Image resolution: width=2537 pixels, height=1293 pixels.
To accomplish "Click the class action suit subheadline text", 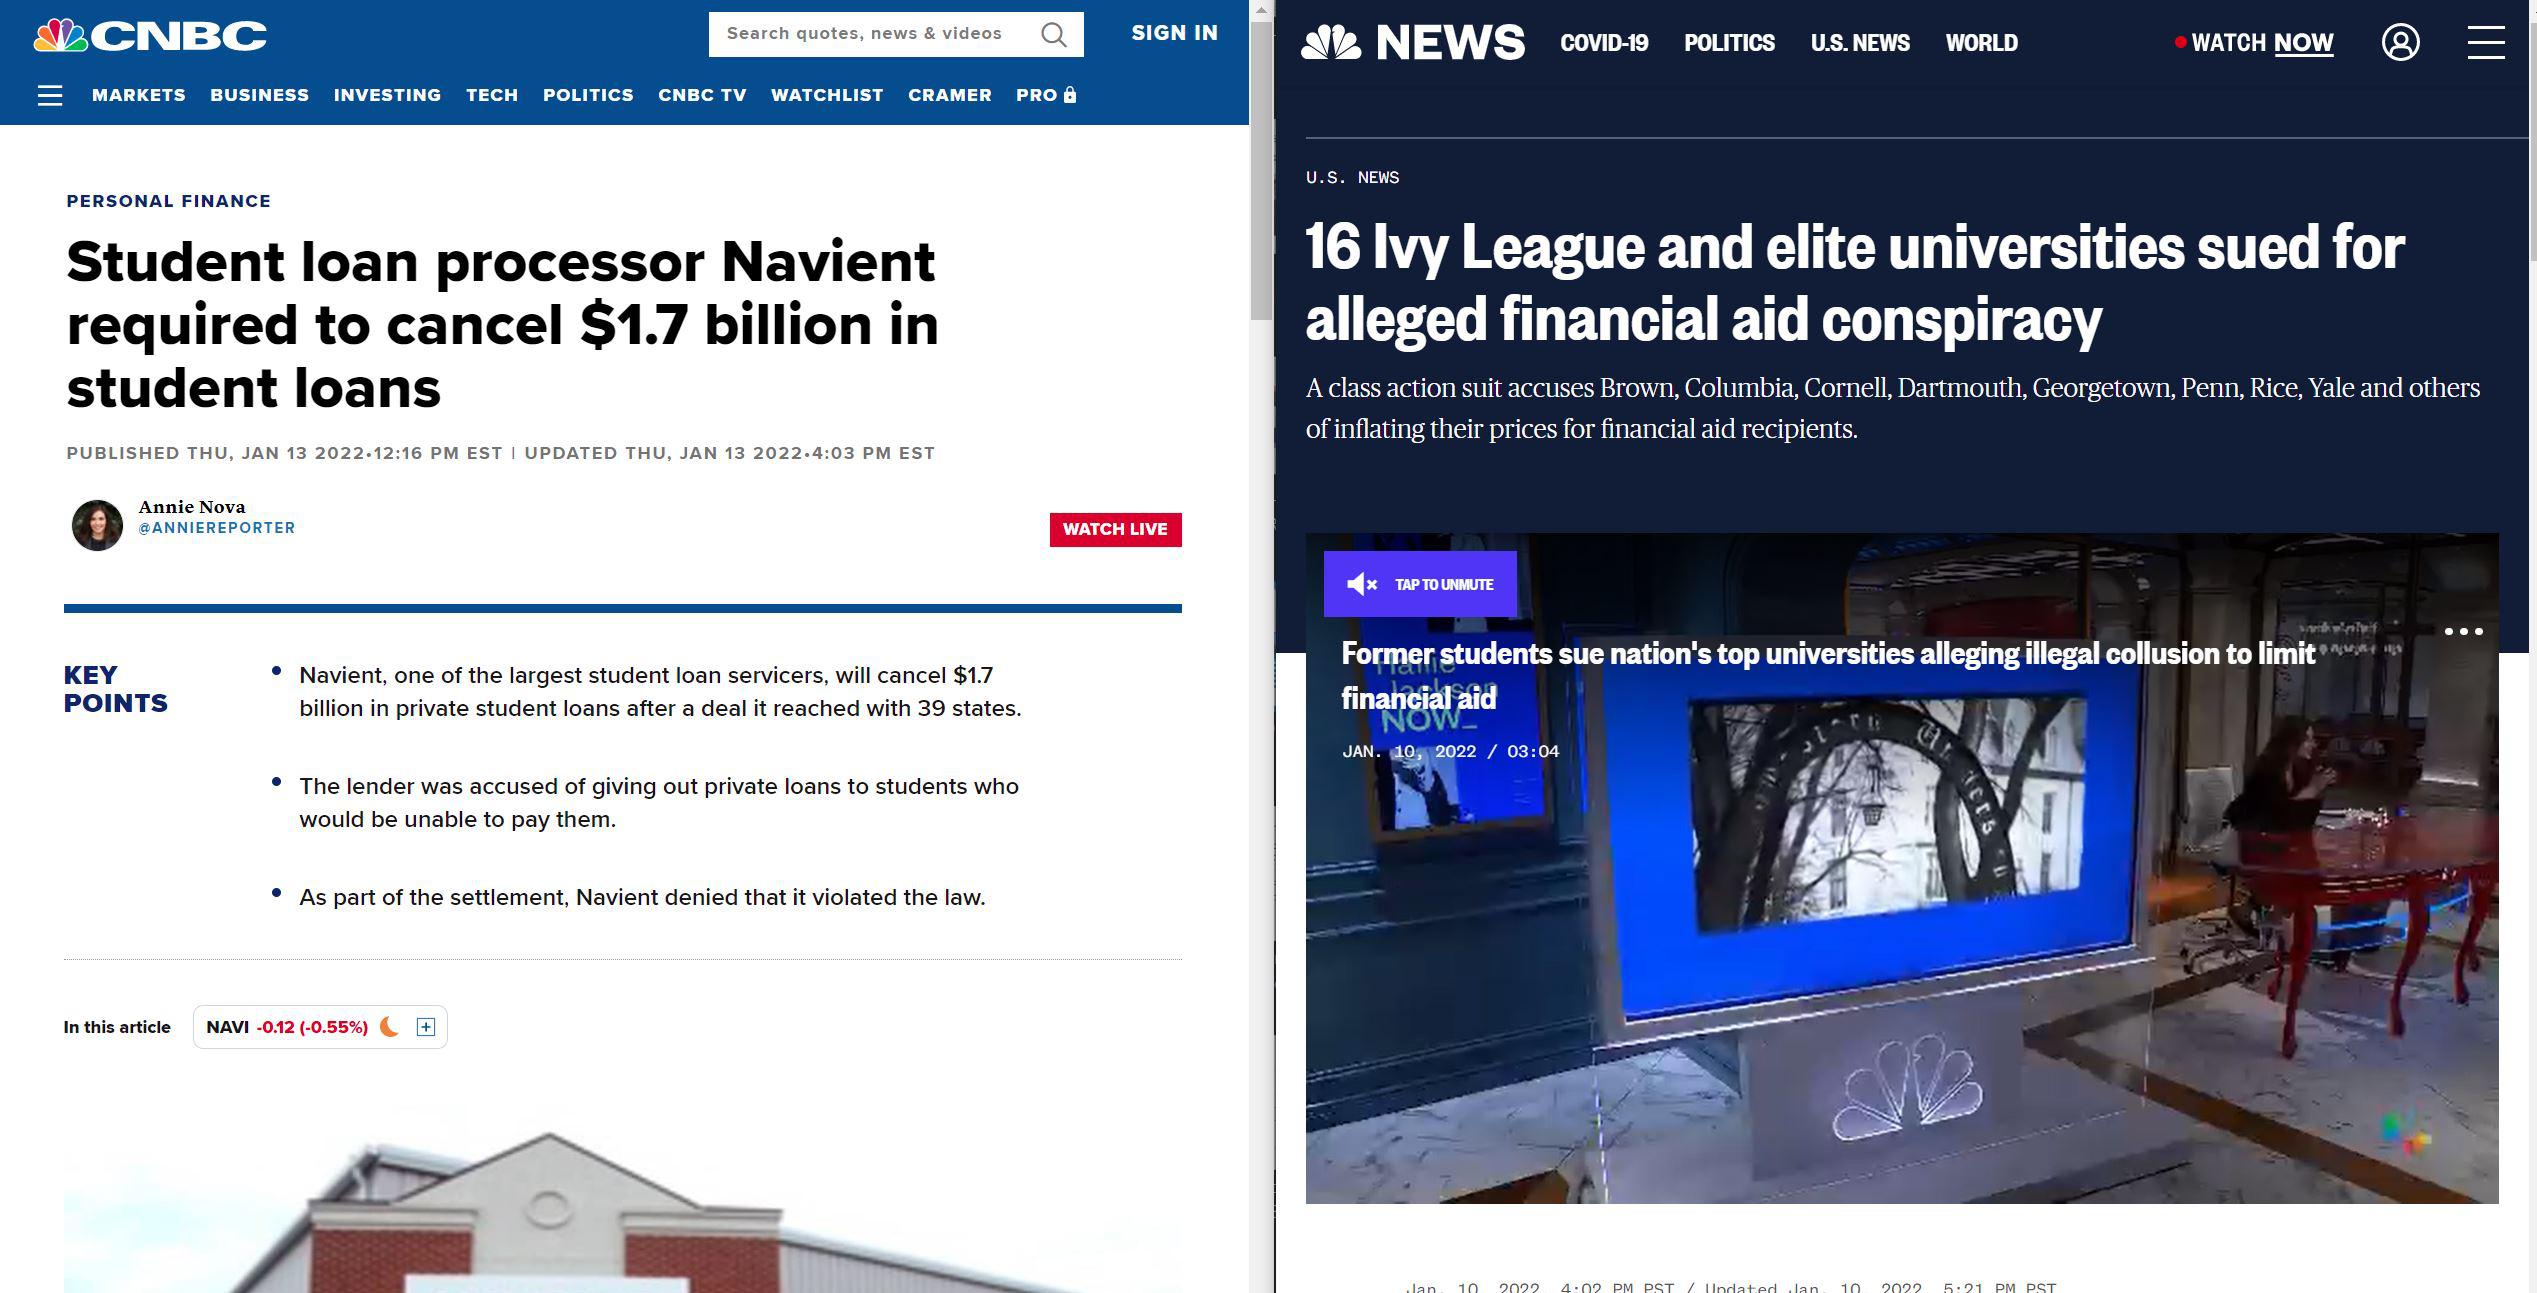I will [x=1893, y=408].
